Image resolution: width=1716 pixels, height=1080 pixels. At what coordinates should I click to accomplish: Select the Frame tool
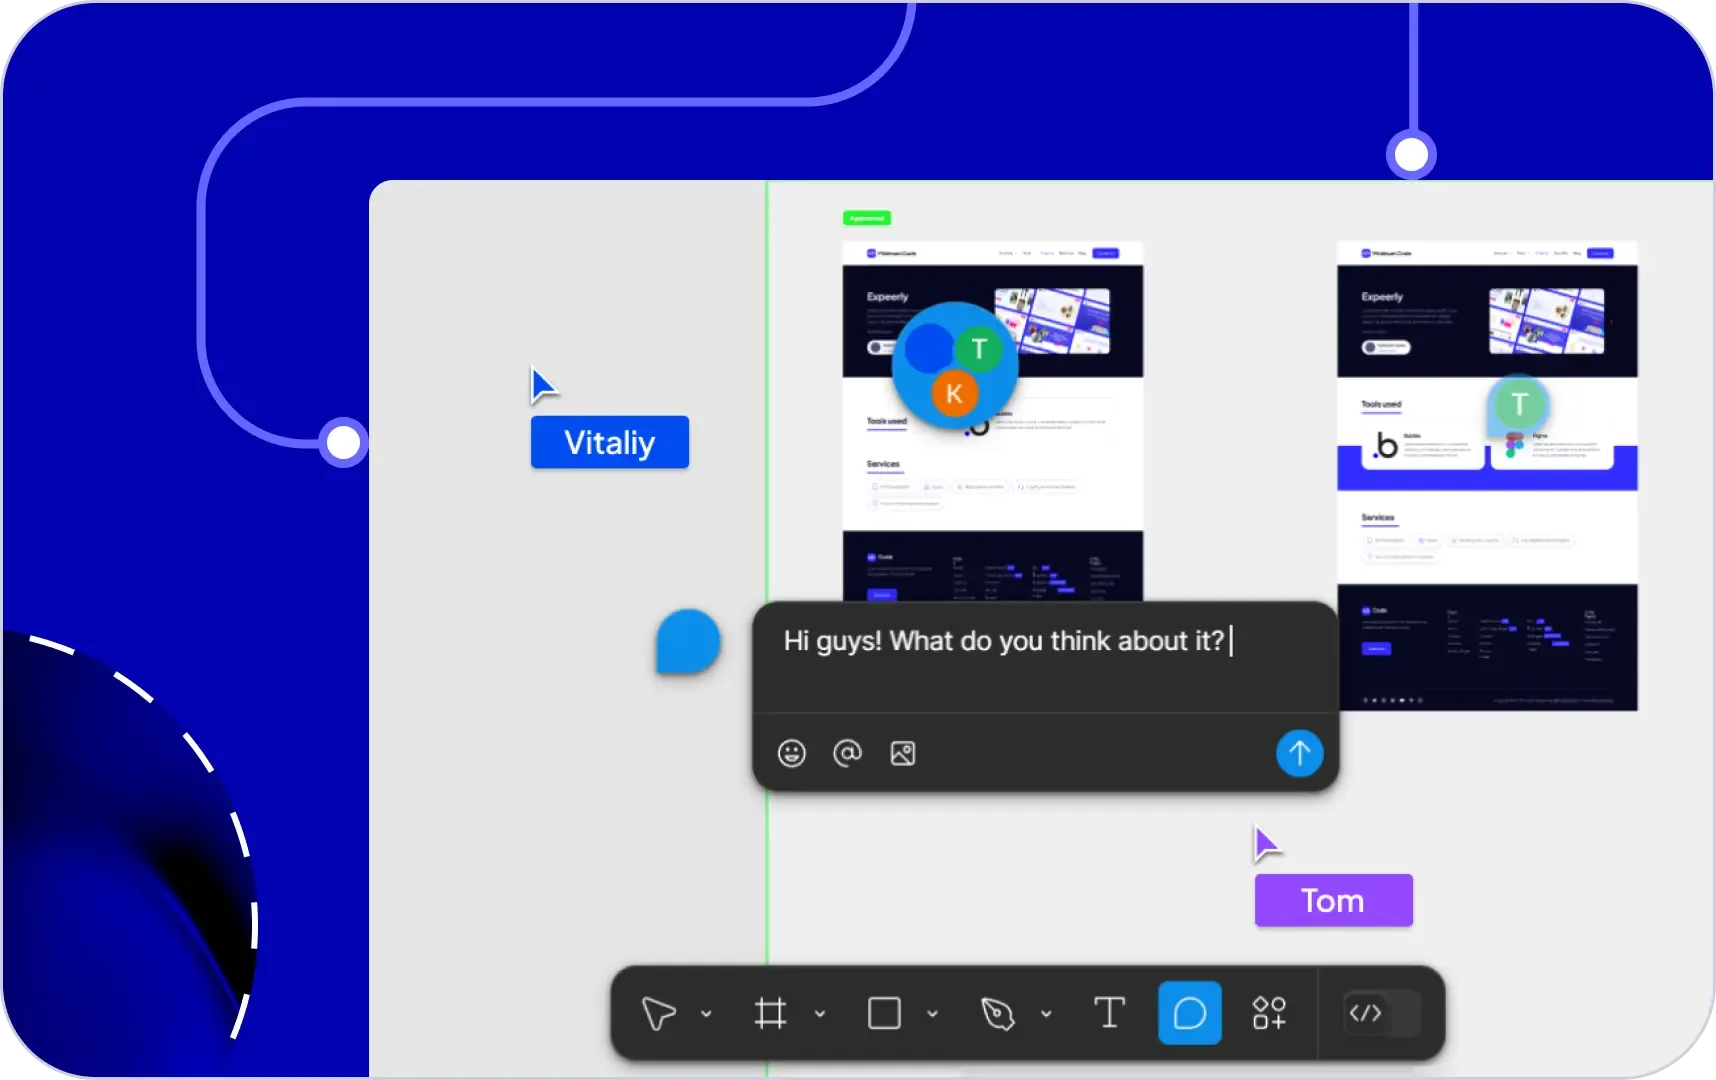point(770,1013)
